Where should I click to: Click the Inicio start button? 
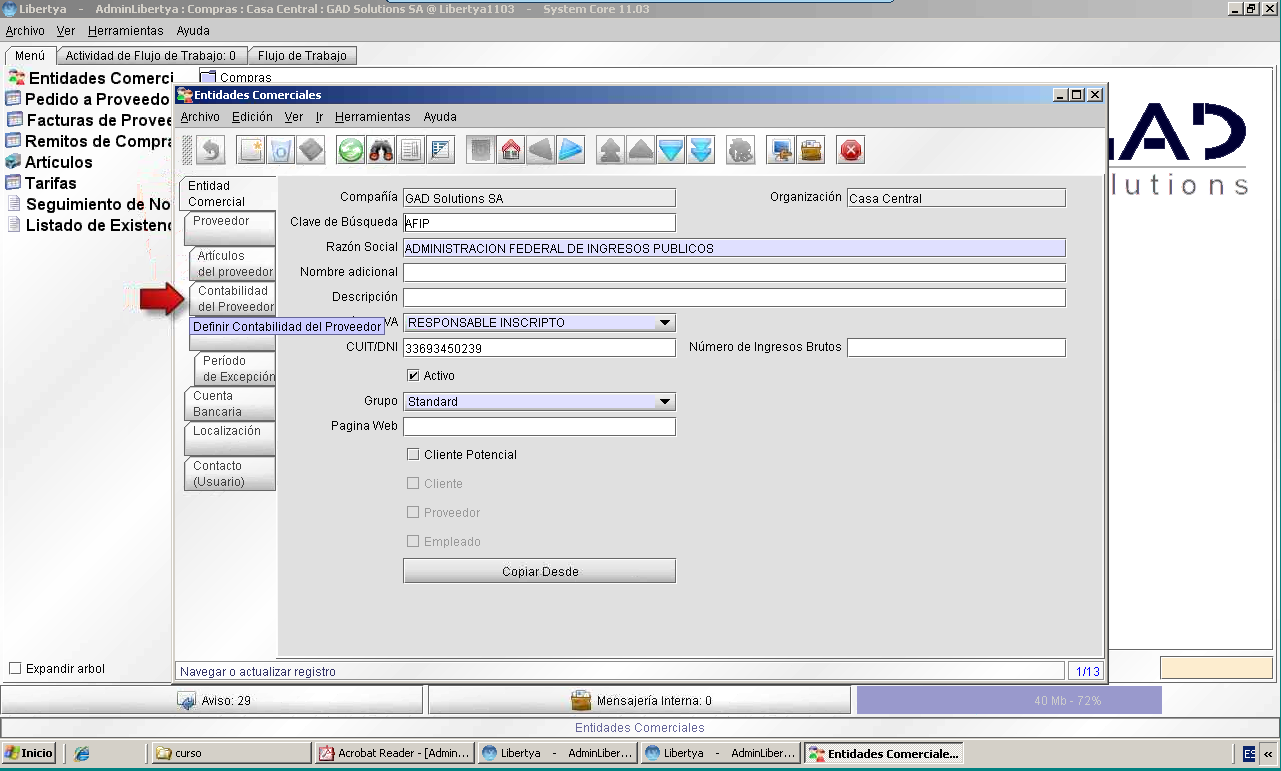[29, 753]
